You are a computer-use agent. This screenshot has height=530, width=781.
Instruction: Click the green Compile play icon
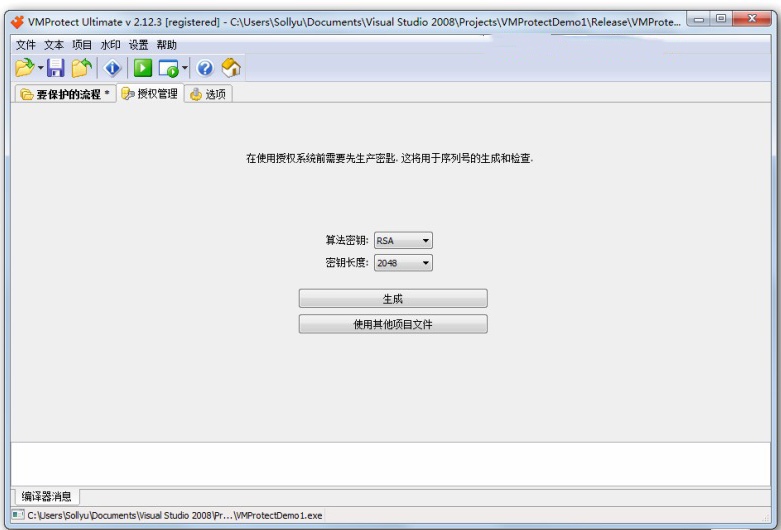pos(143,68)
